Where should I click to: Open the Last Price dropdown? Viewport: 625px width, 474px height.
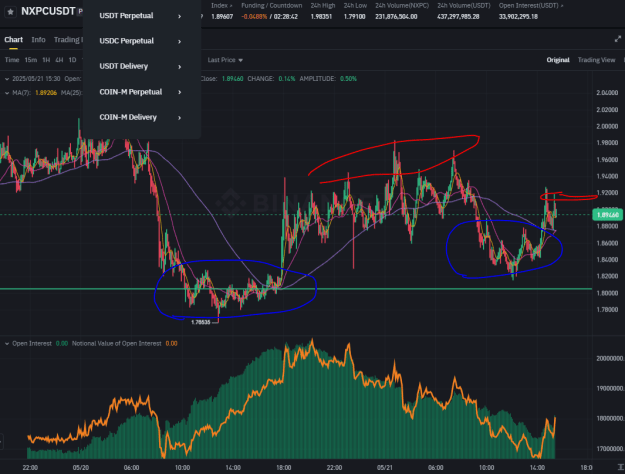[225, 60]
